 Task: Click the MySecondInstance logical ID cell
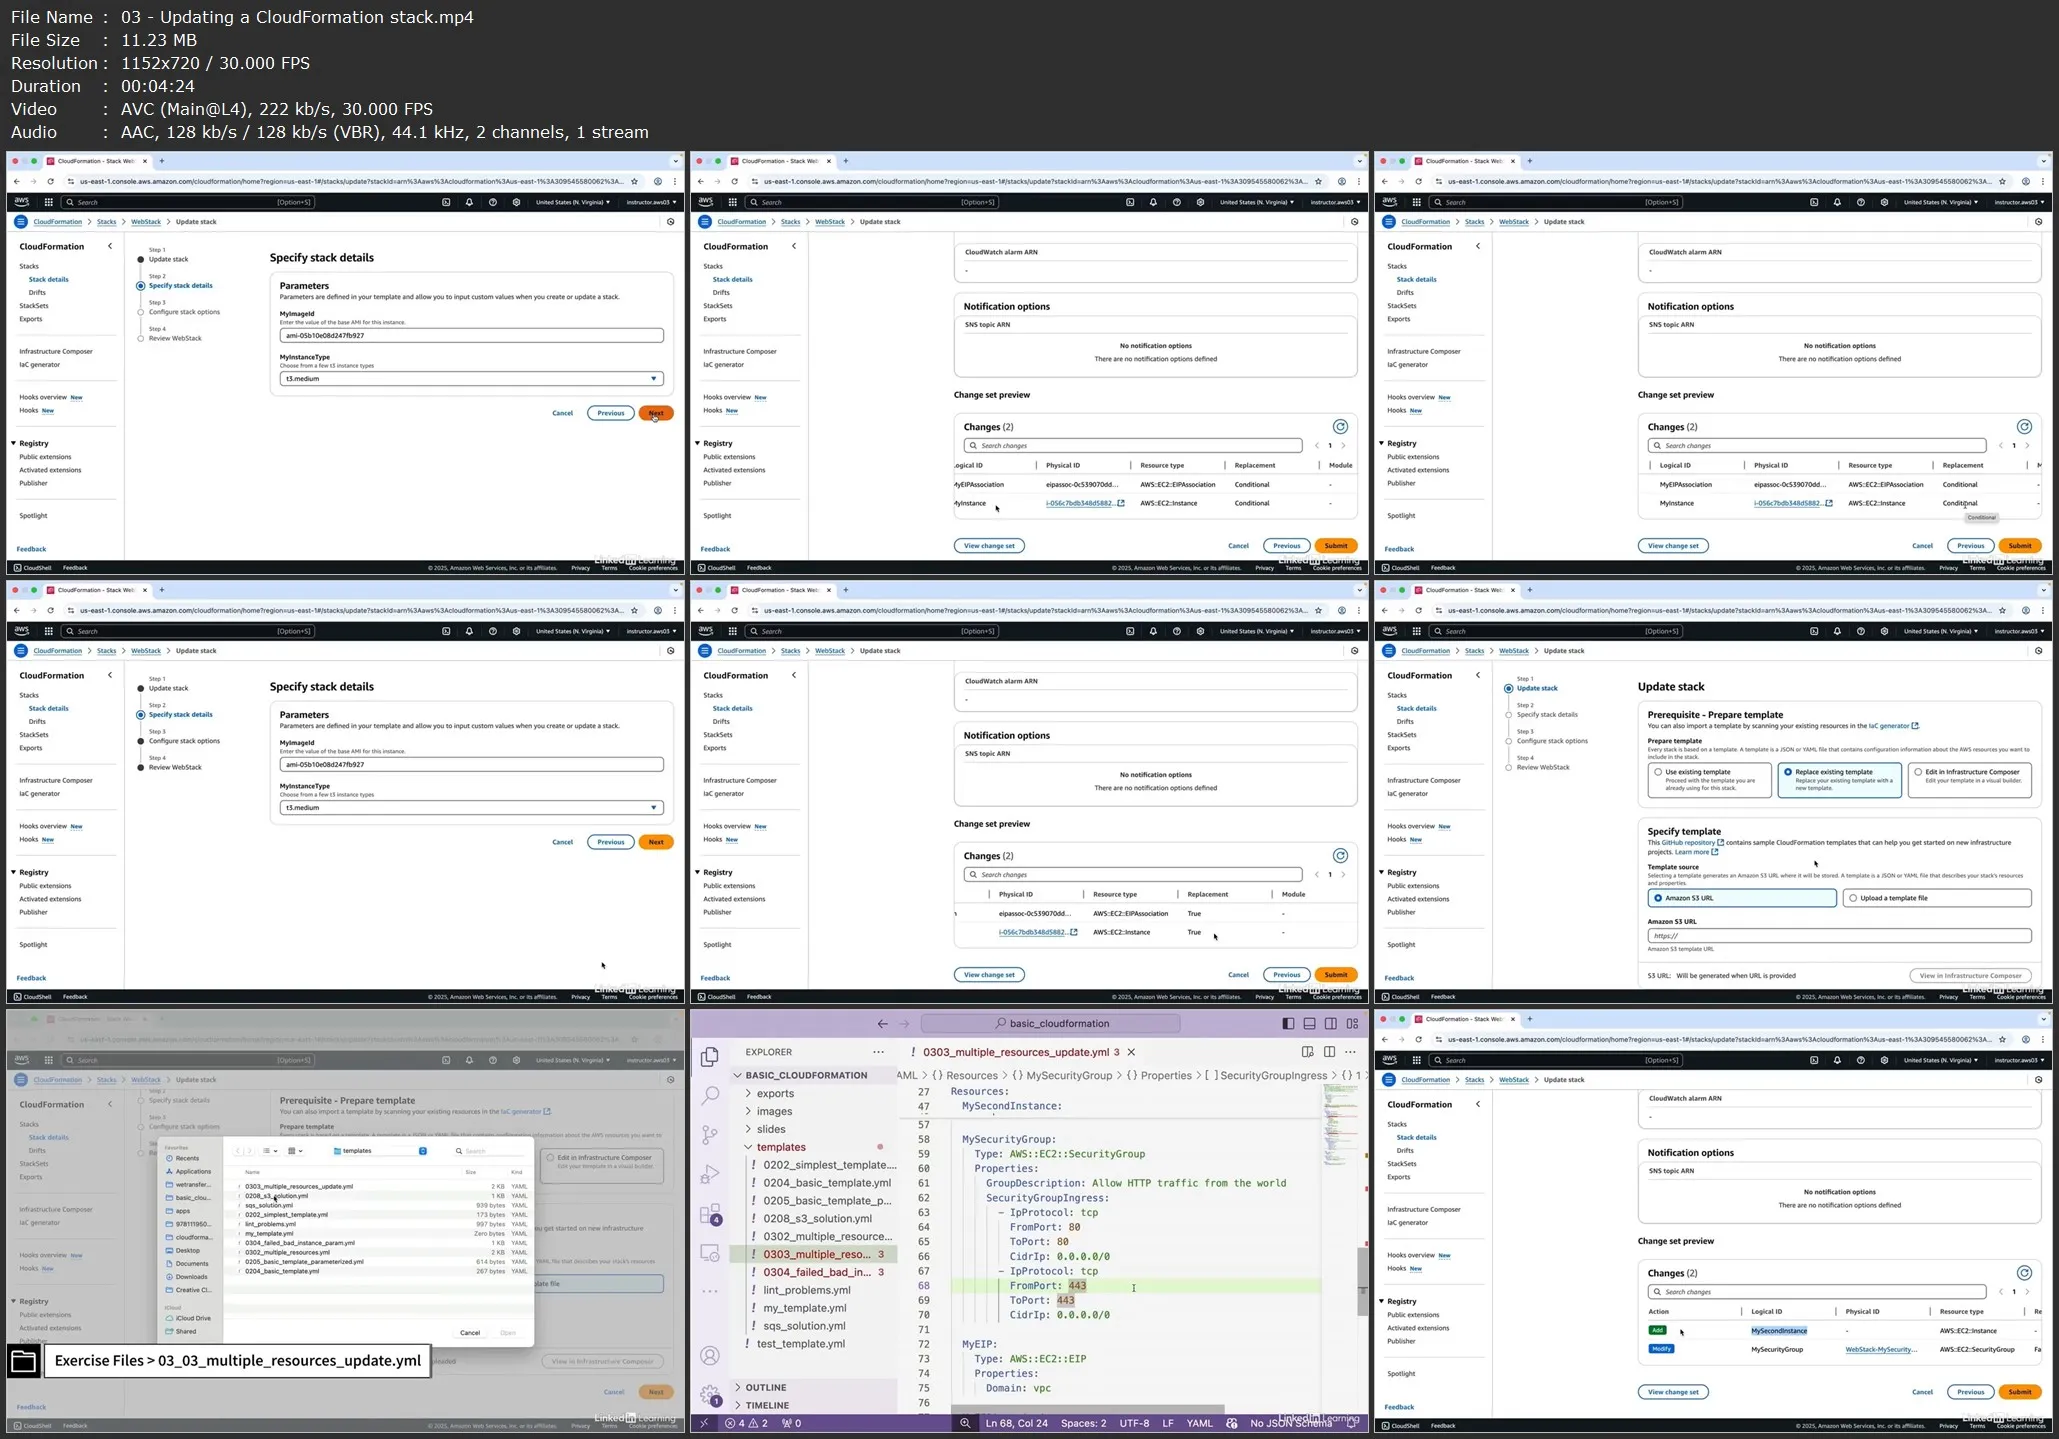(1778, 1331)
